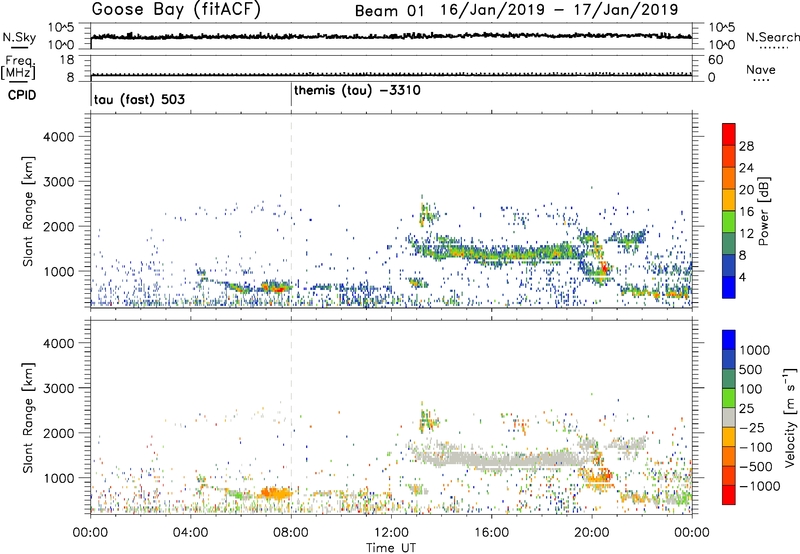Screen dimensions: 800x554
Task: Click the 'themis (tau) -3310' CPID text
Action: tap(357, 91)
